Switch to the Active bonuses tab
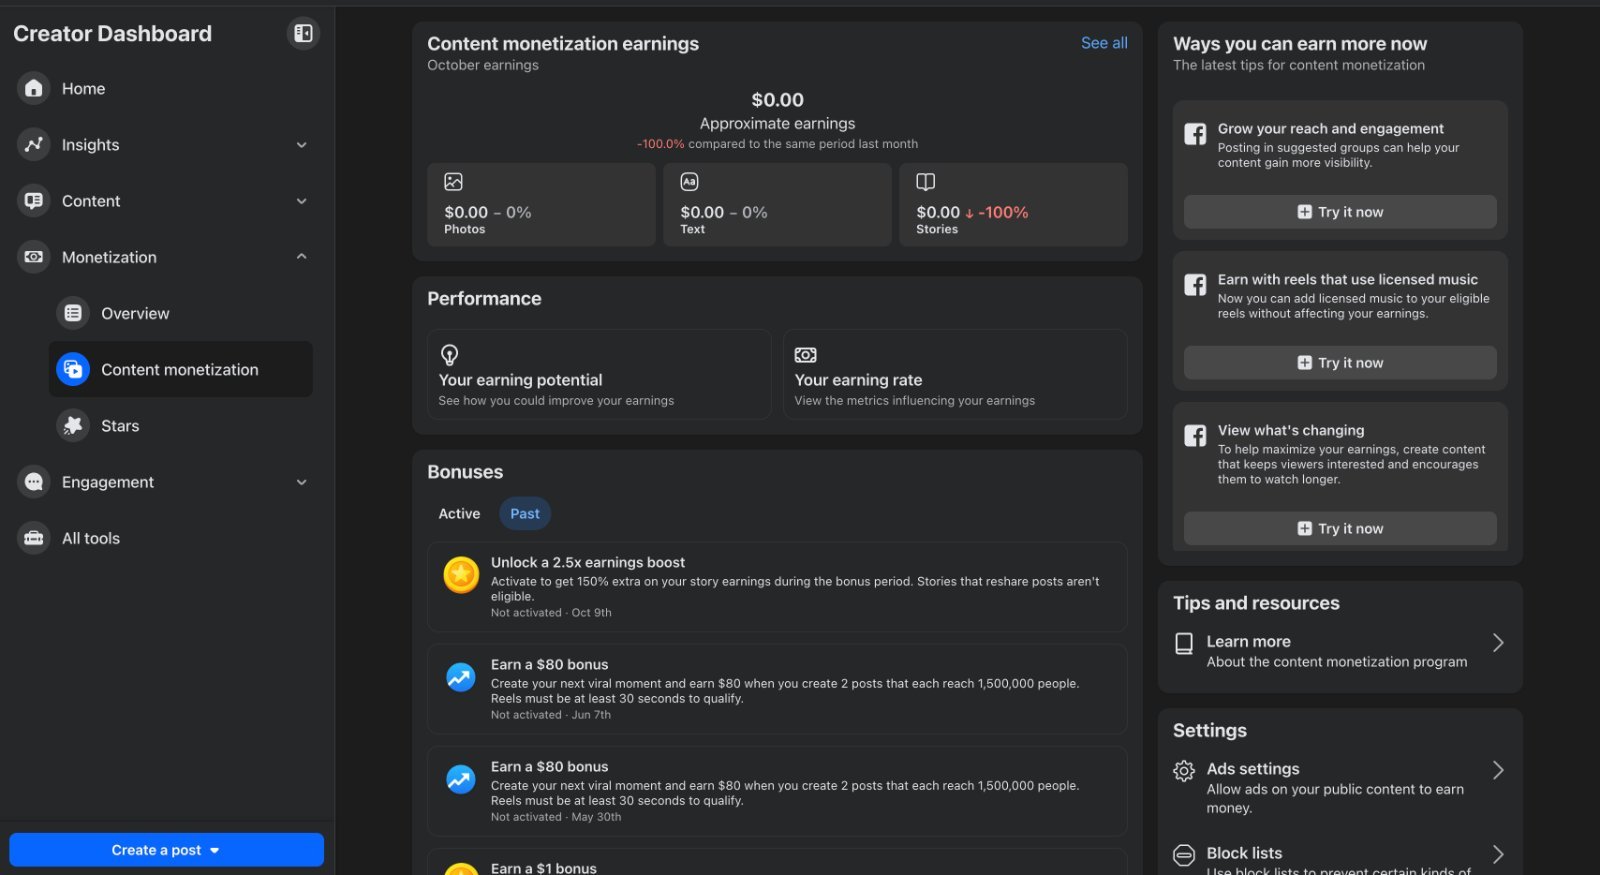This screenshot has width=1600, height=875. (459, 514)
